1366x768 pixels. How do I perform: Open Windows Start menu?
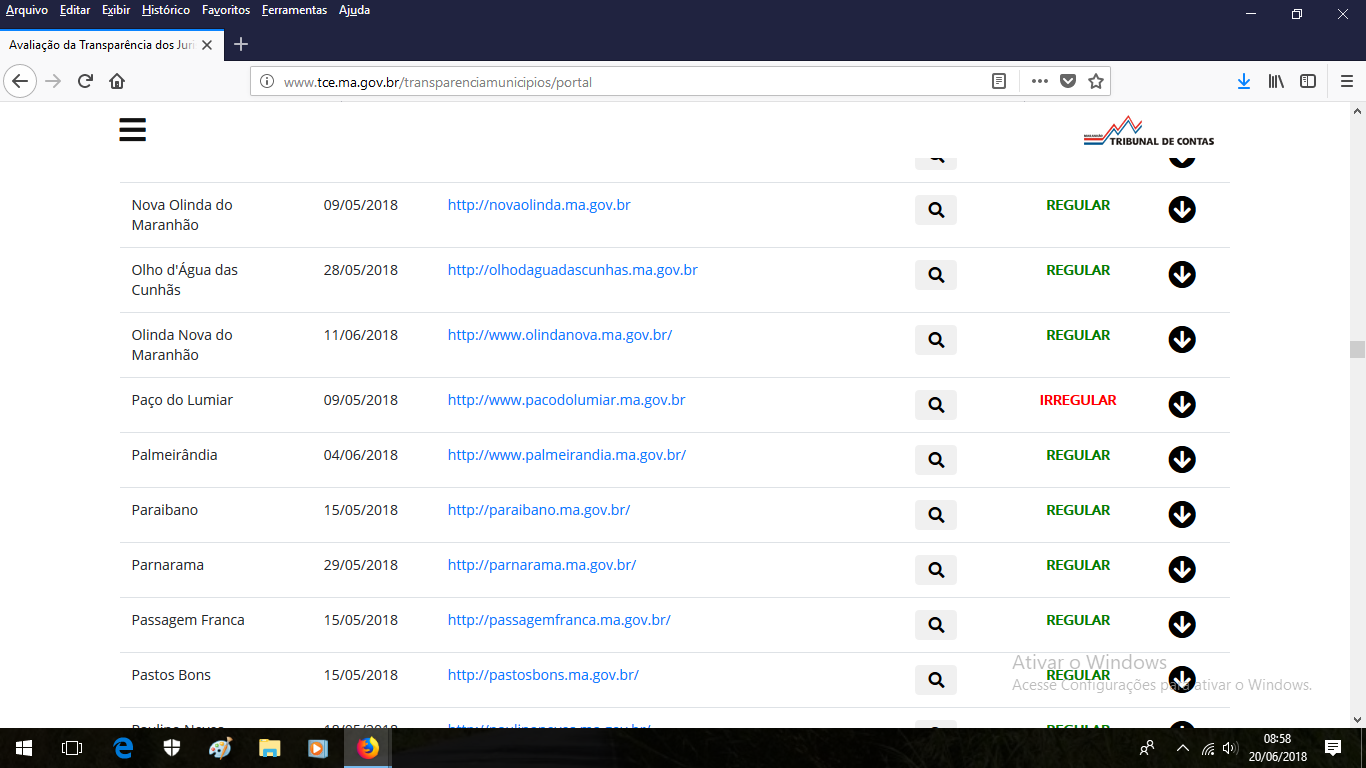point(24,748)
